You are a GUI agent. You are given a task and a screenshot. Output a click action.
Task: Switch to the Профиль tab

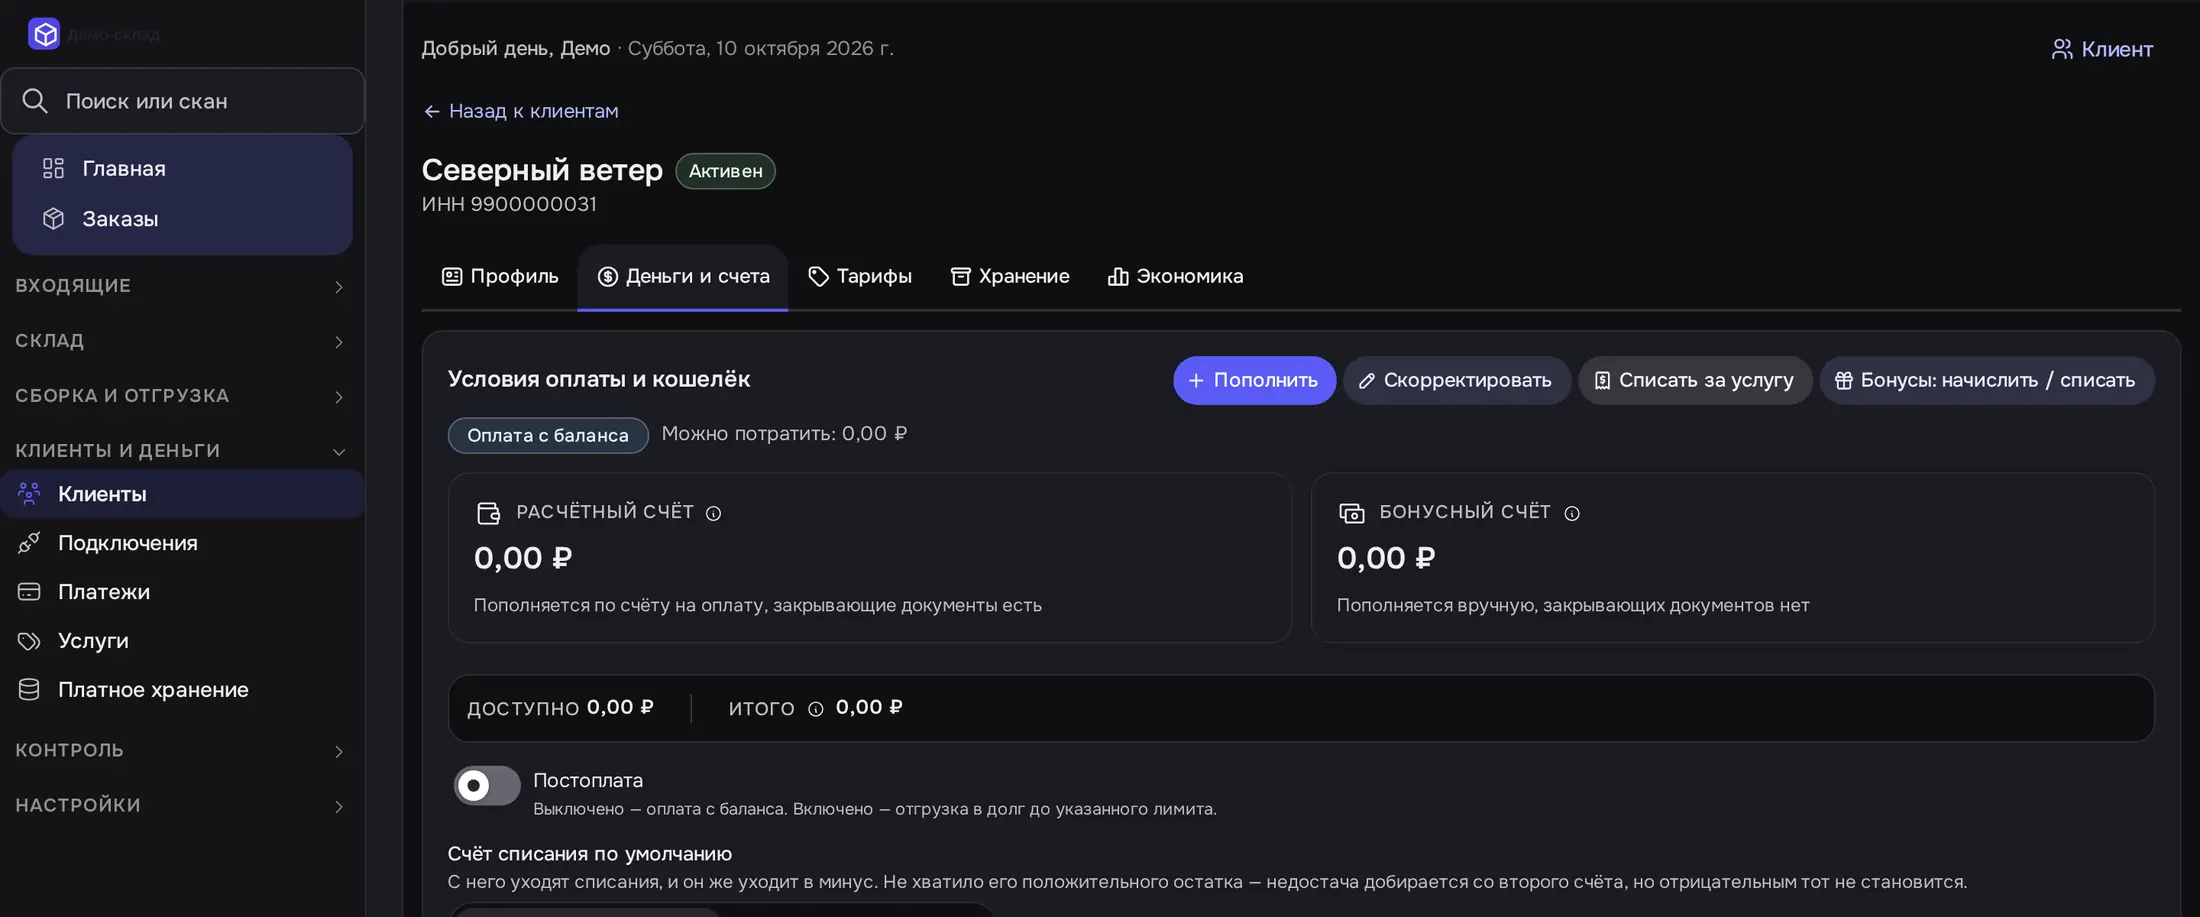[x=500, y=277]
